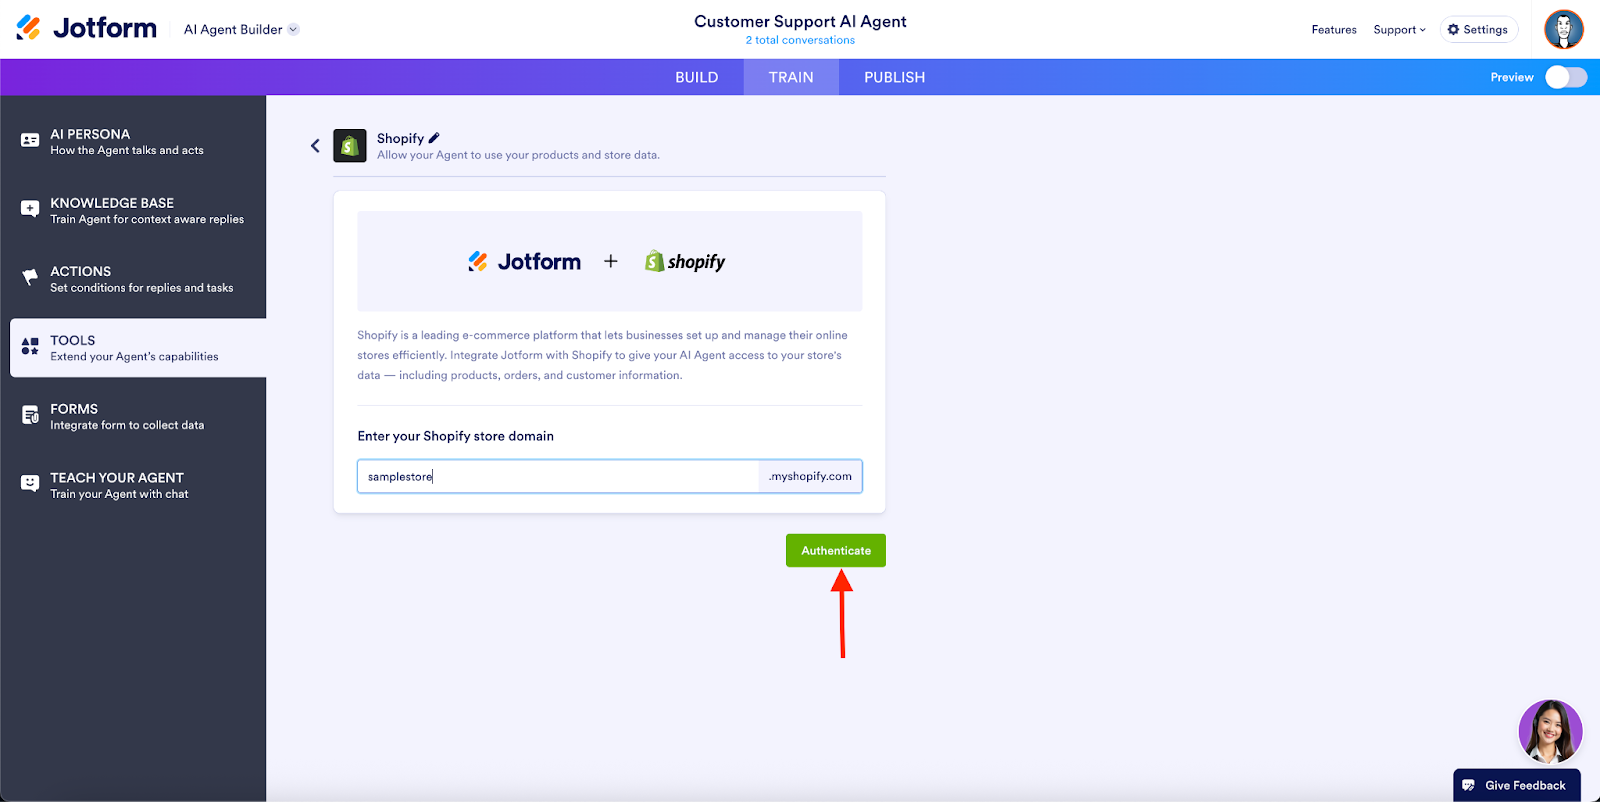Click the green Authenticate button
This screenshot has width=1600, height=802.
835,551
